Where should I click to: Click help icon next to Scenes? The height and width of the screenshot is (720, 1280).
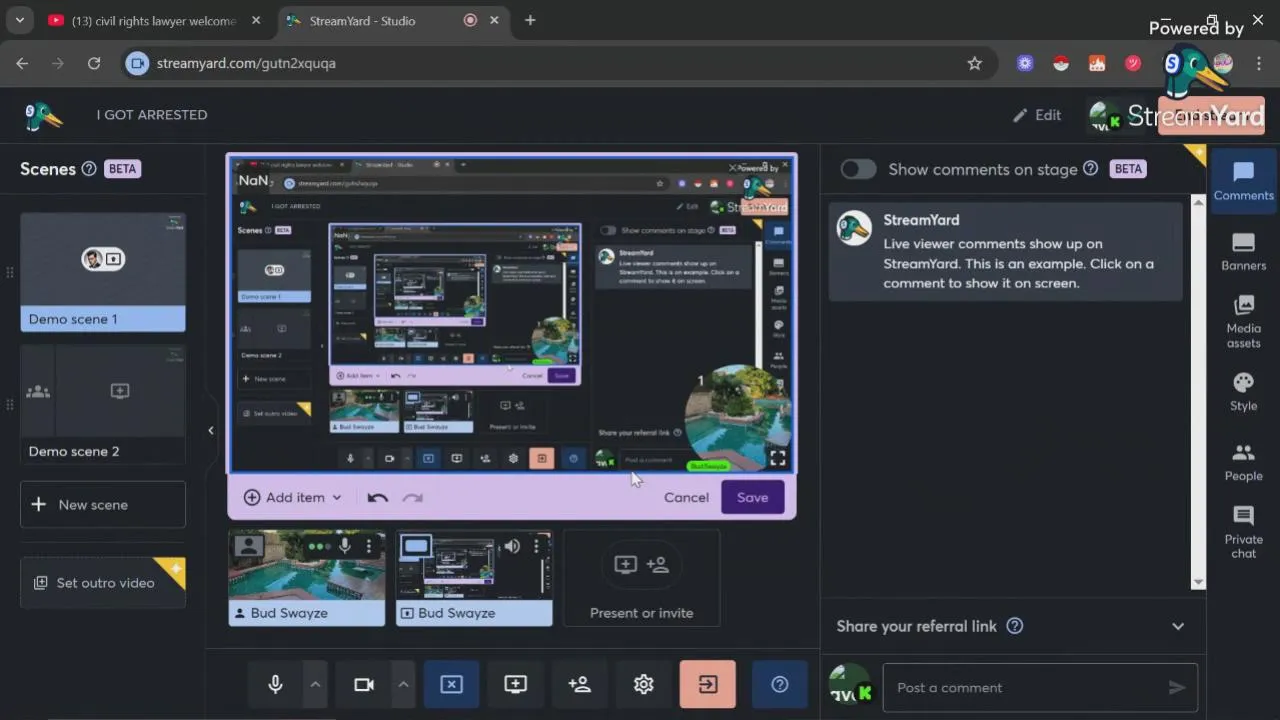coord(89,169)
